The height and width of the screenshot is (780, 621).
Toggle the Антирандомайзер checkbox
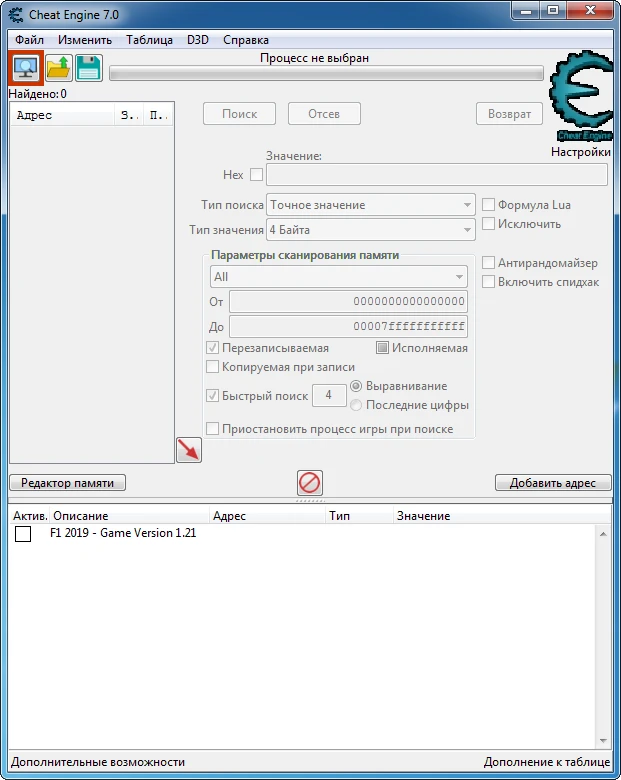488,263
